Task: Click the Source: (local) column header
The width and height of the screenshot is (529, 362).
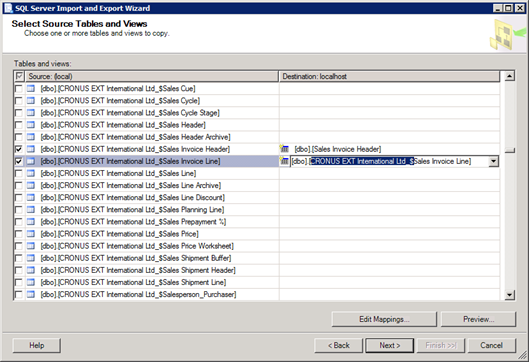Action: 152,76
